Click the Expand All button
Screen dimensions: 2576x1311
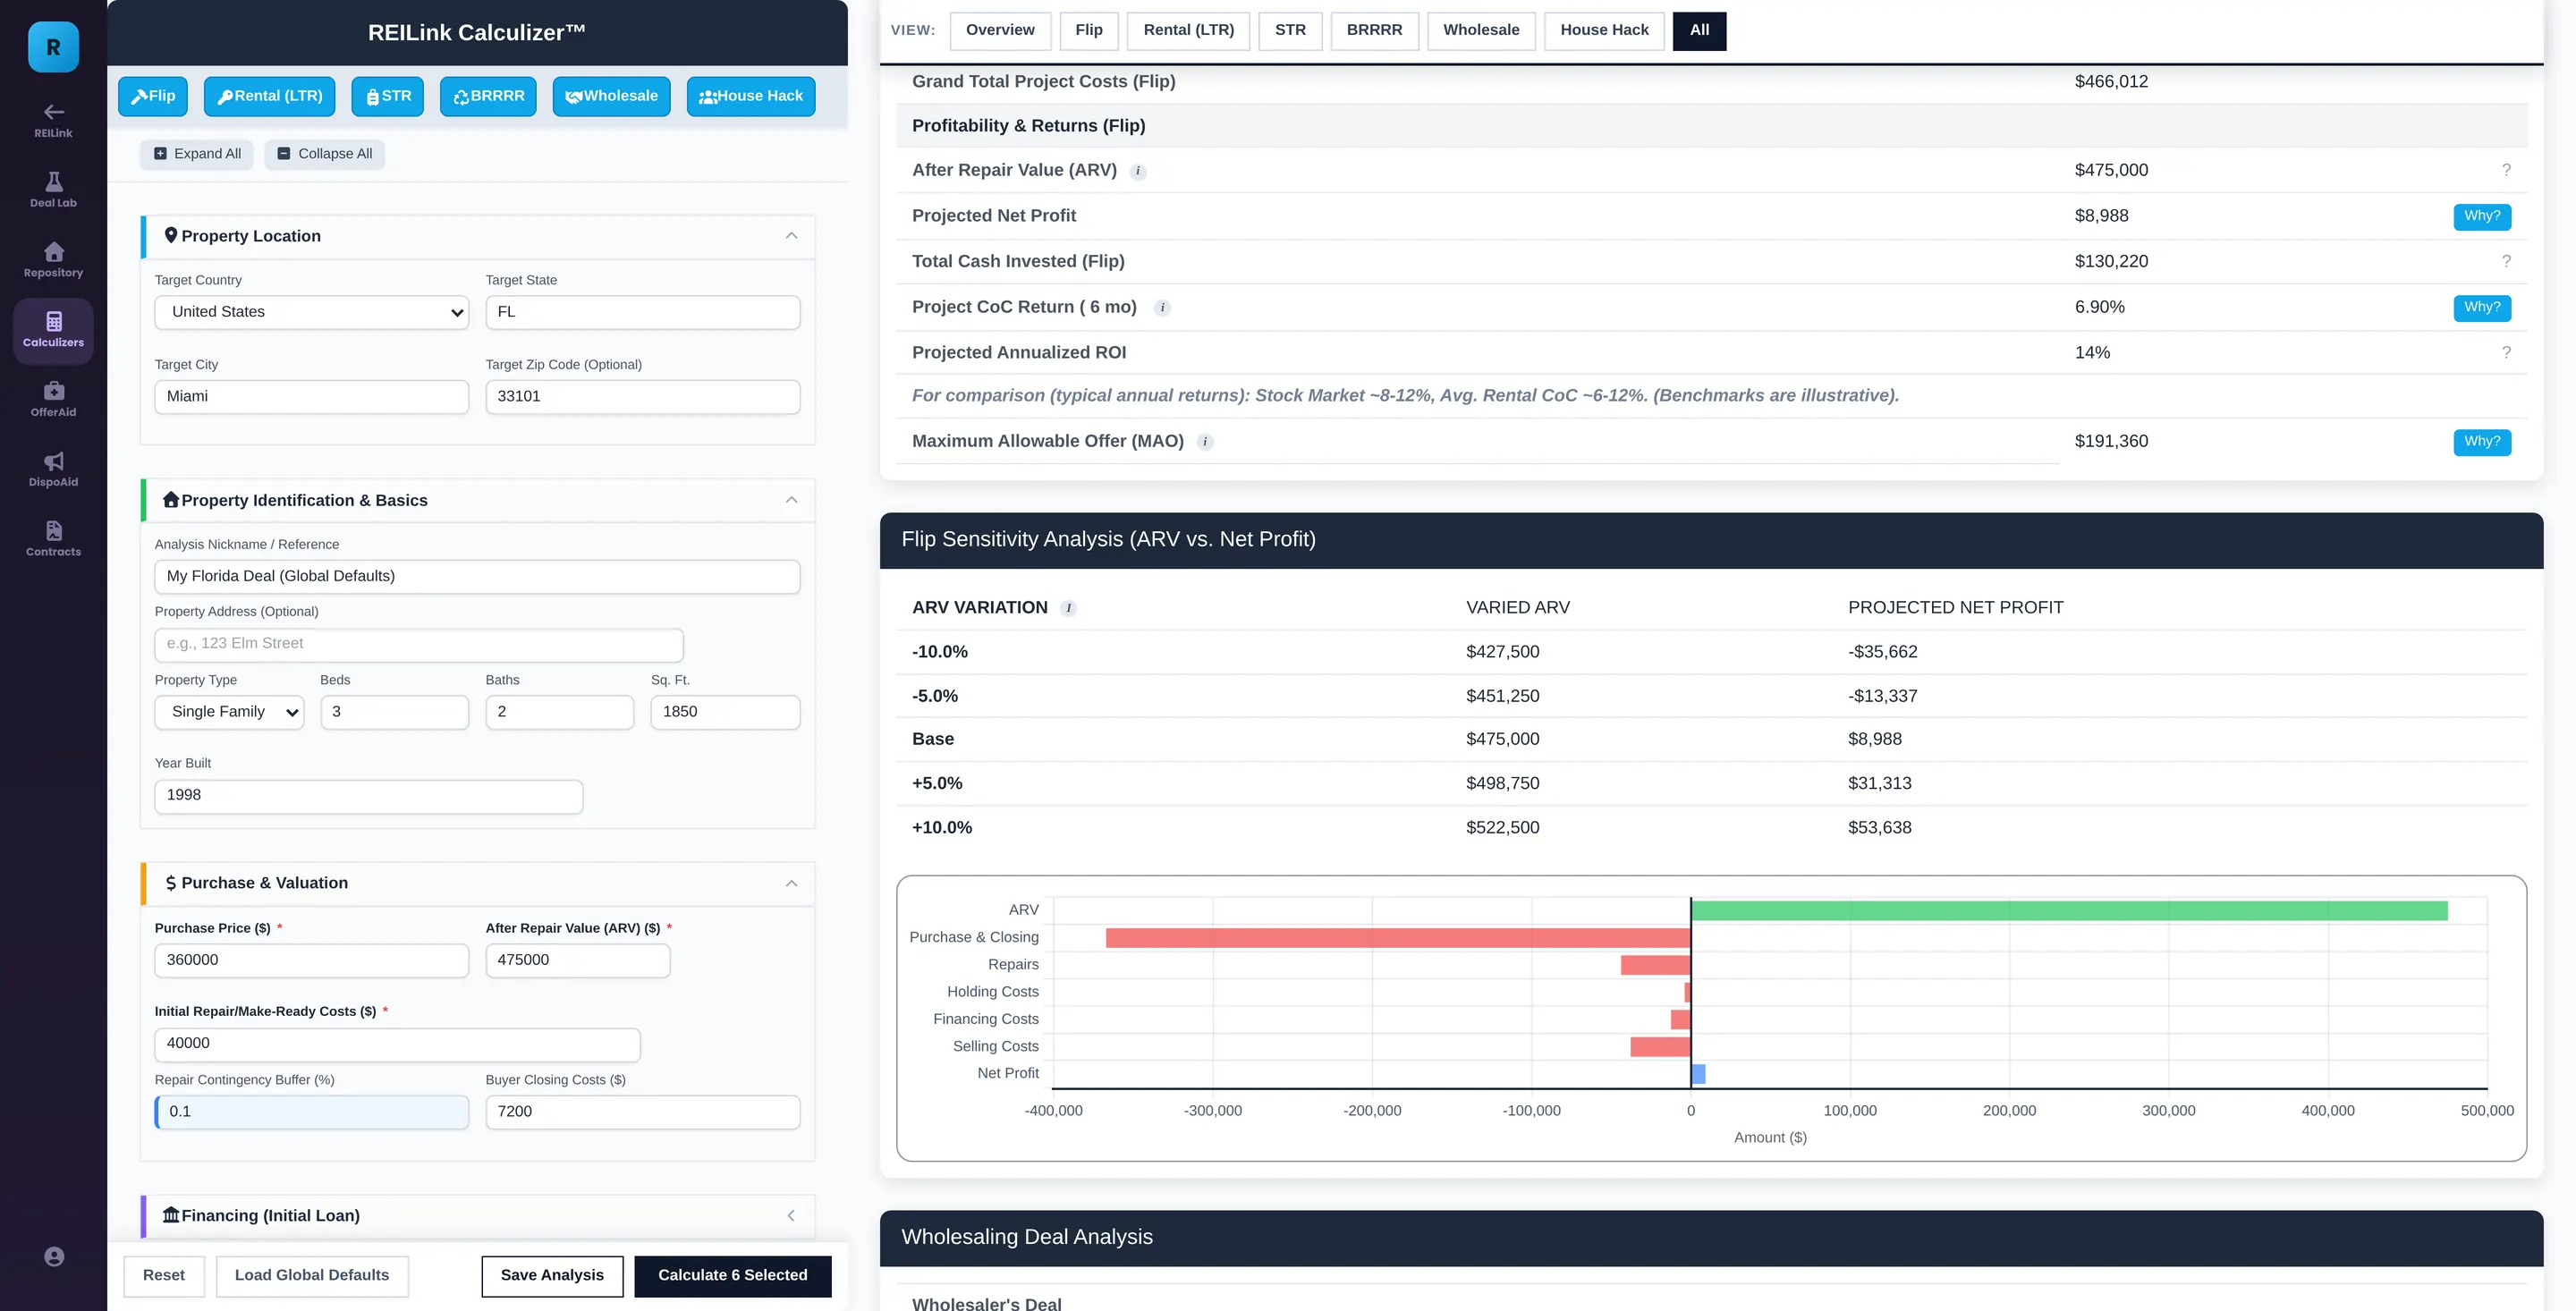coord(197,154)
